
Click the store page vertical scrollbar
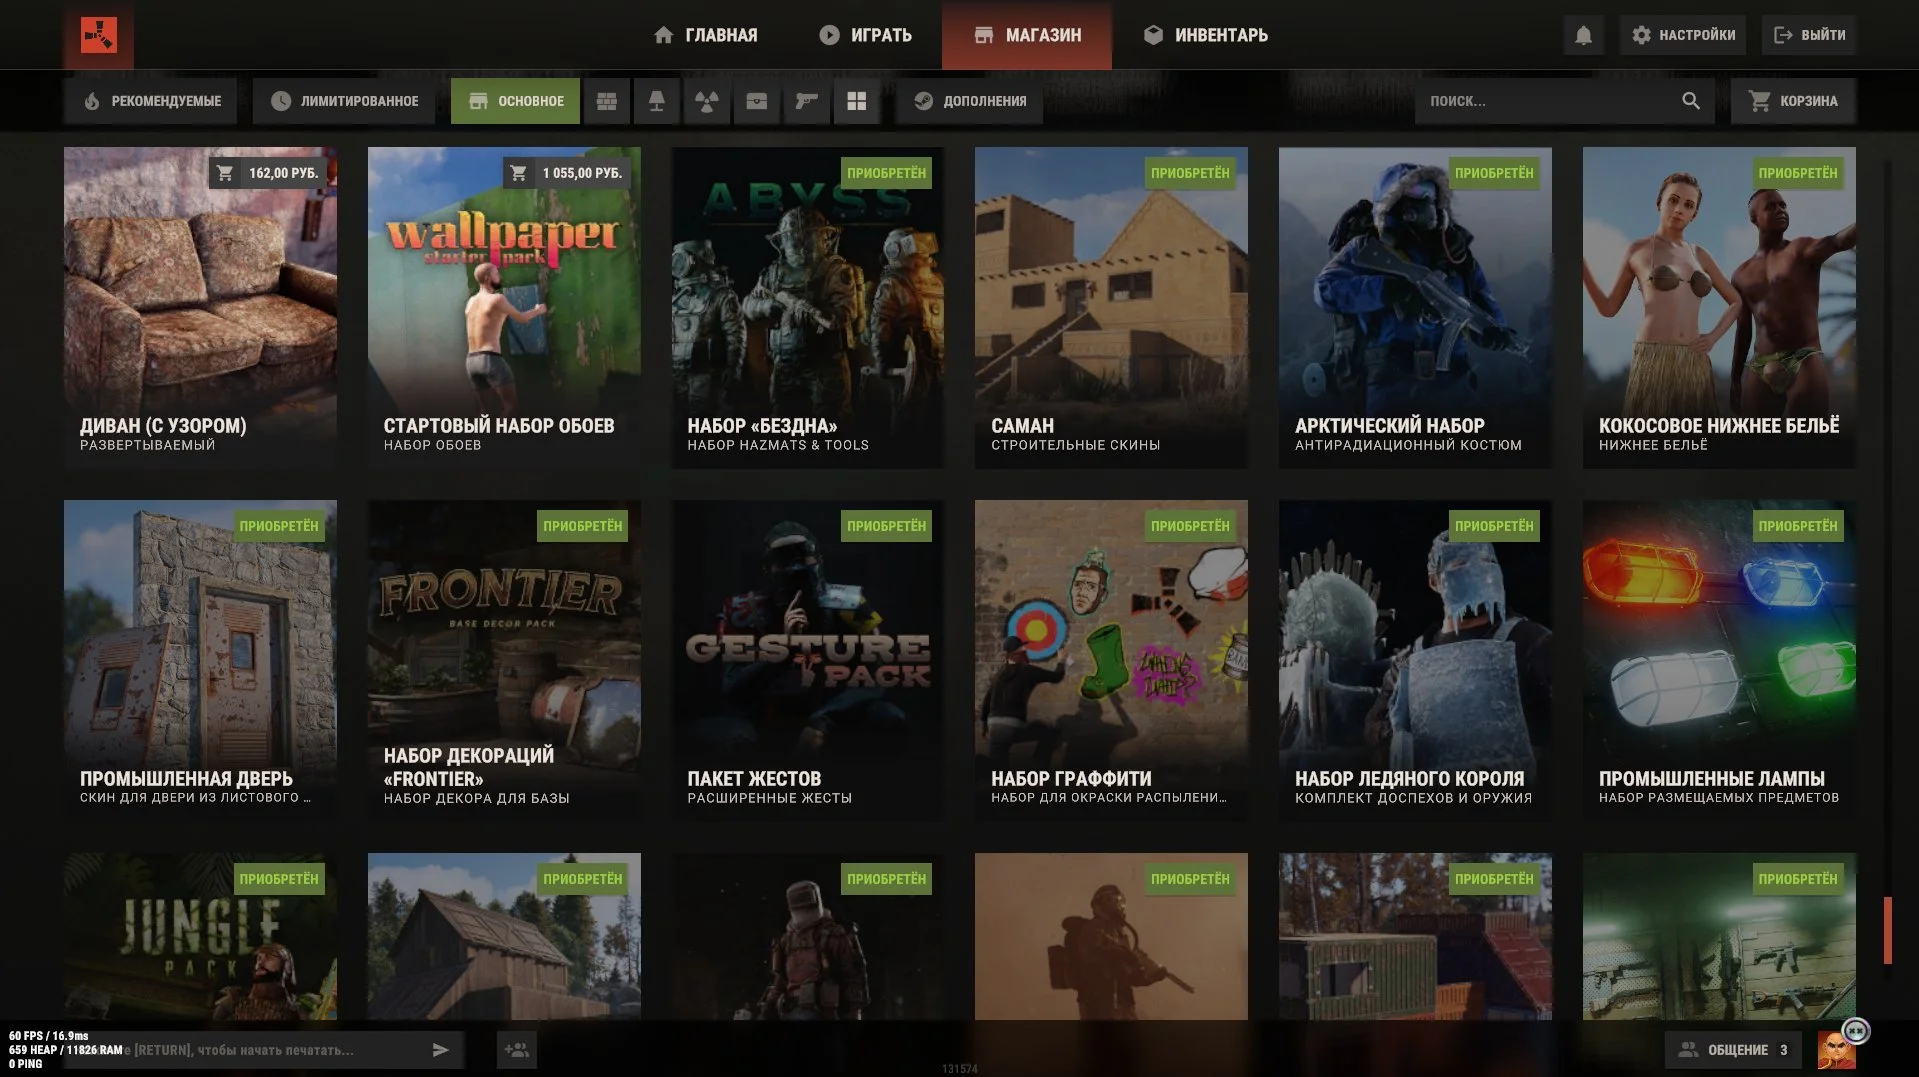pyautogui.click(x=1888, y=930)
